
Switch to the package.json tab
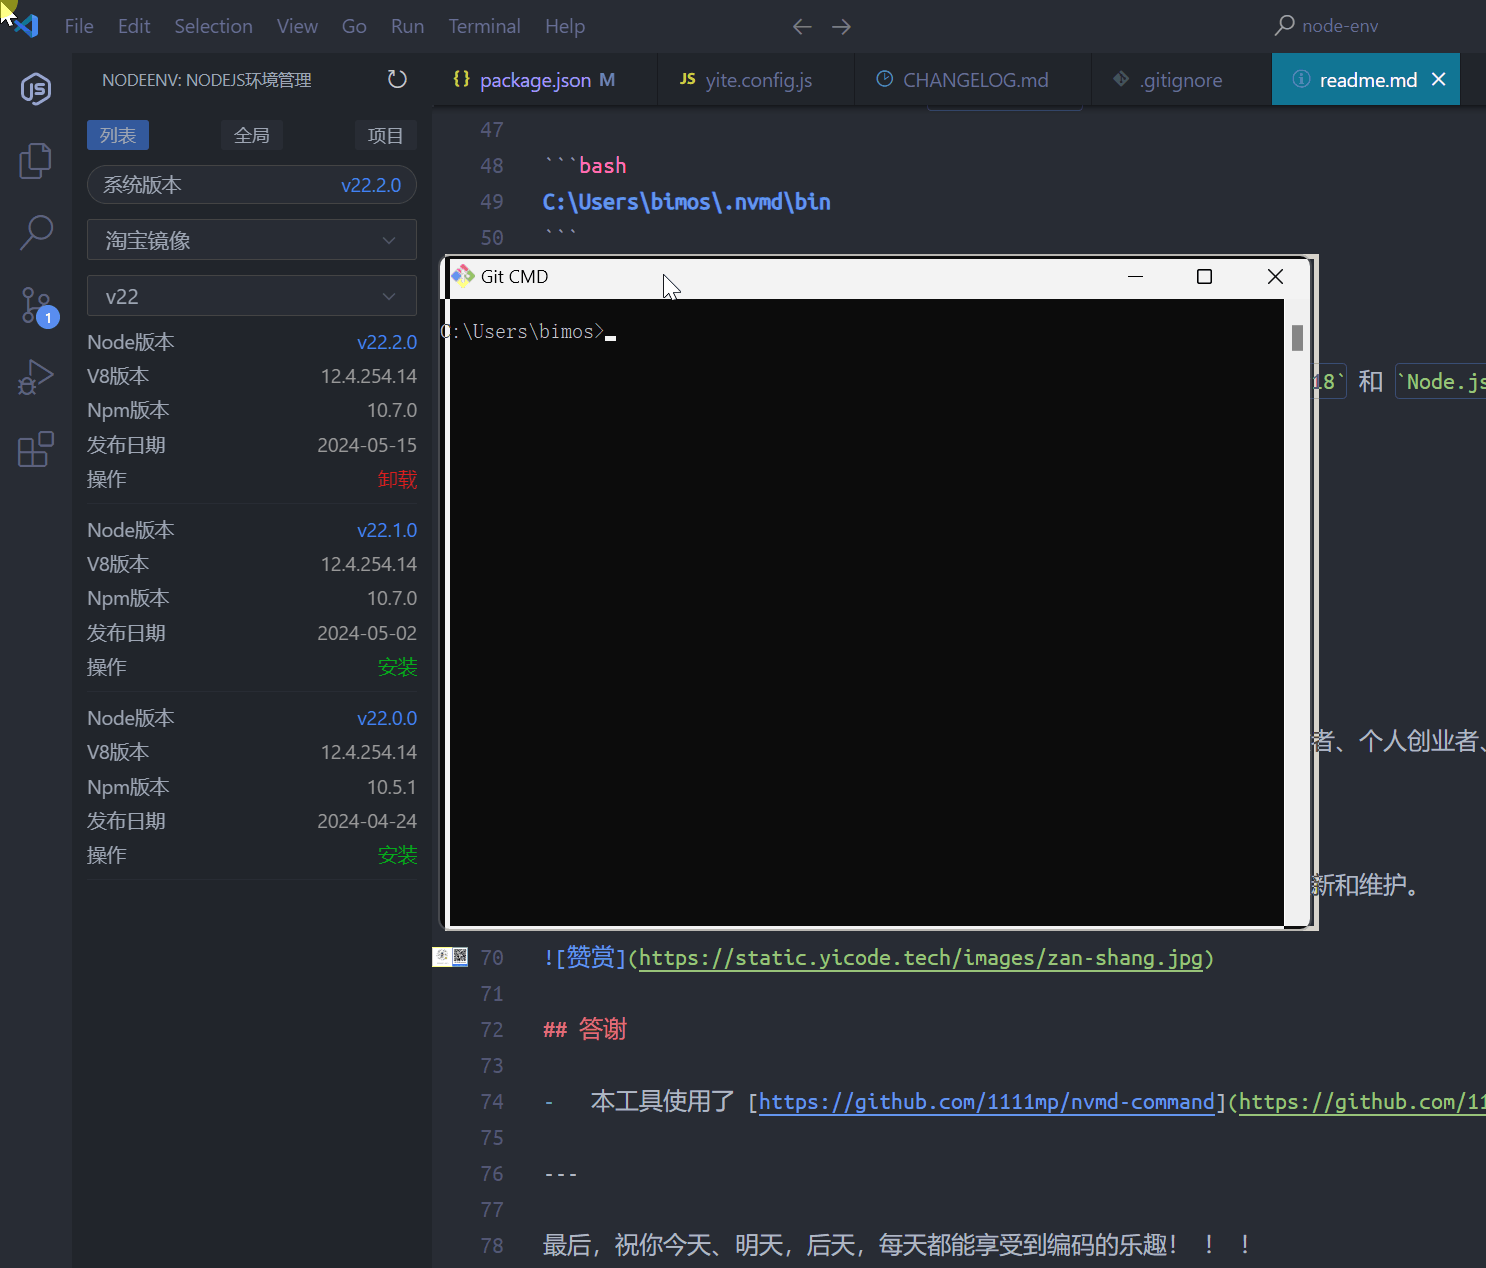[x=546, y=80]
